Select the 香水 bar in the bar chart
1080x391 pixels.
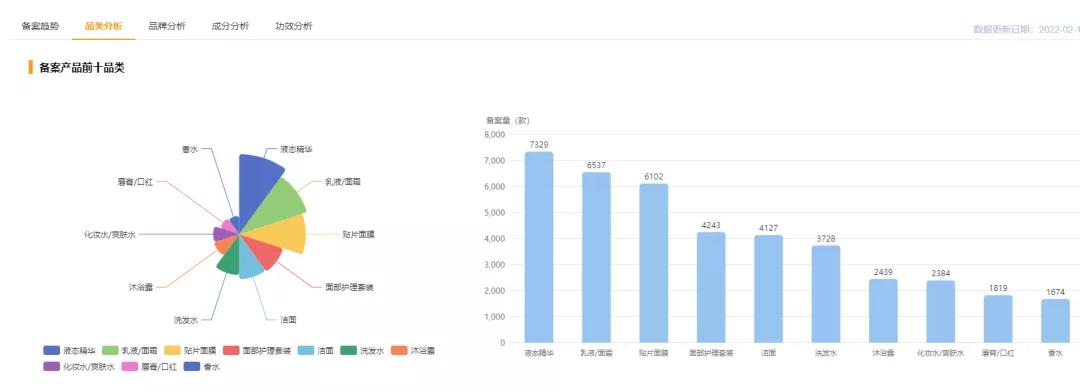[1055, 321]
